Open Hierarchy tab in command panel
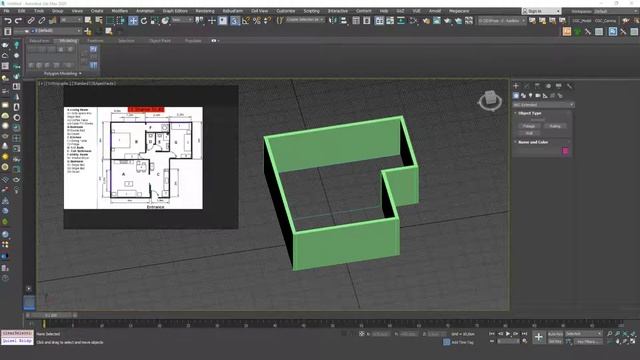The height and width of the screenshot is (360, 640). pos(537,86)
